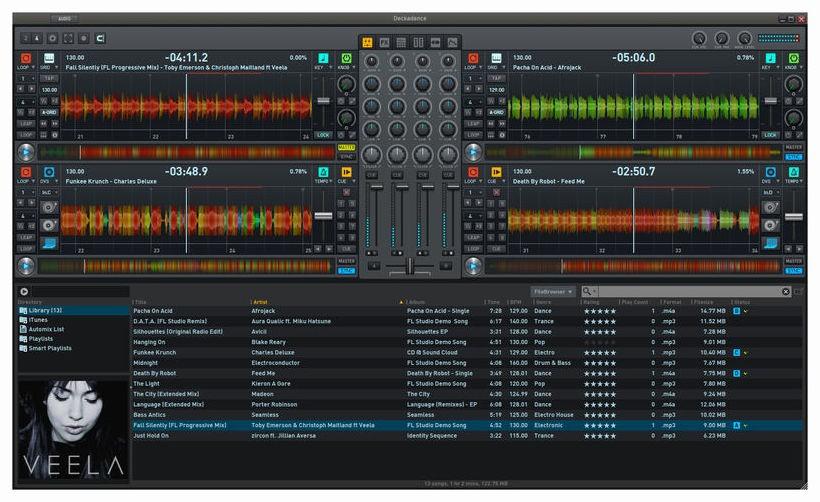Click the green KNOB power icon on the Fall Silently deck
The height and width of the screenshot is (502, 820).
pyautogui.click(x=346, y=58)
